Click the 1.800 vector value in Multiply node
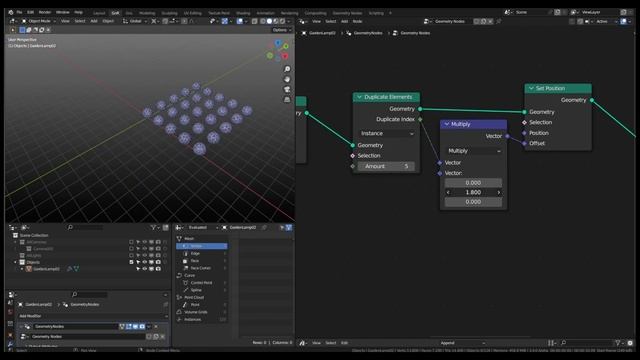Viewport: 640px width, 360px height. click(473, 193)
